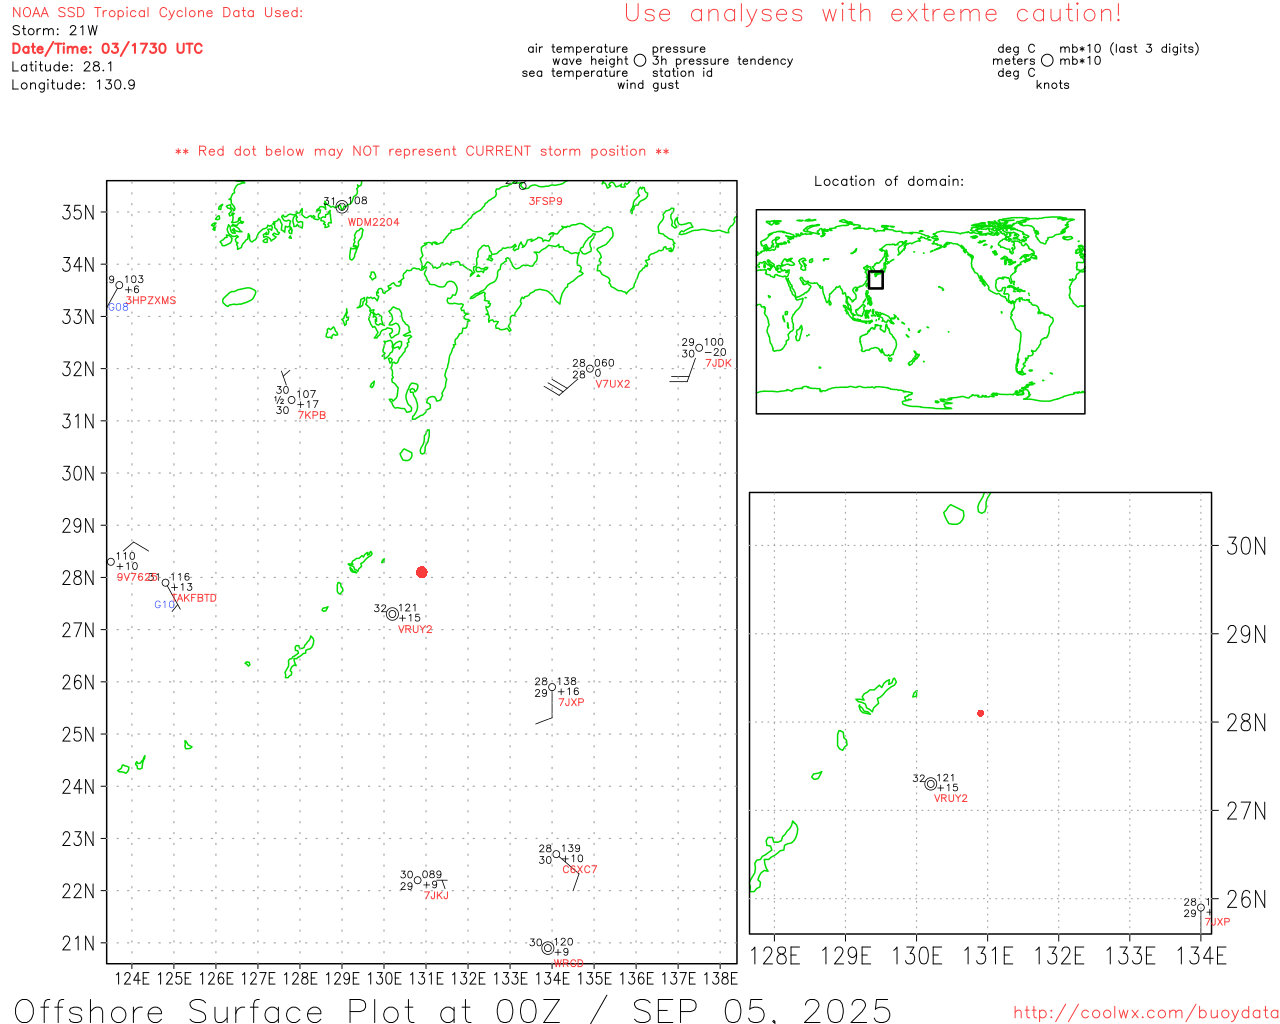Click the 'Use analyses with extreme caution!' heading

(873, 14)
